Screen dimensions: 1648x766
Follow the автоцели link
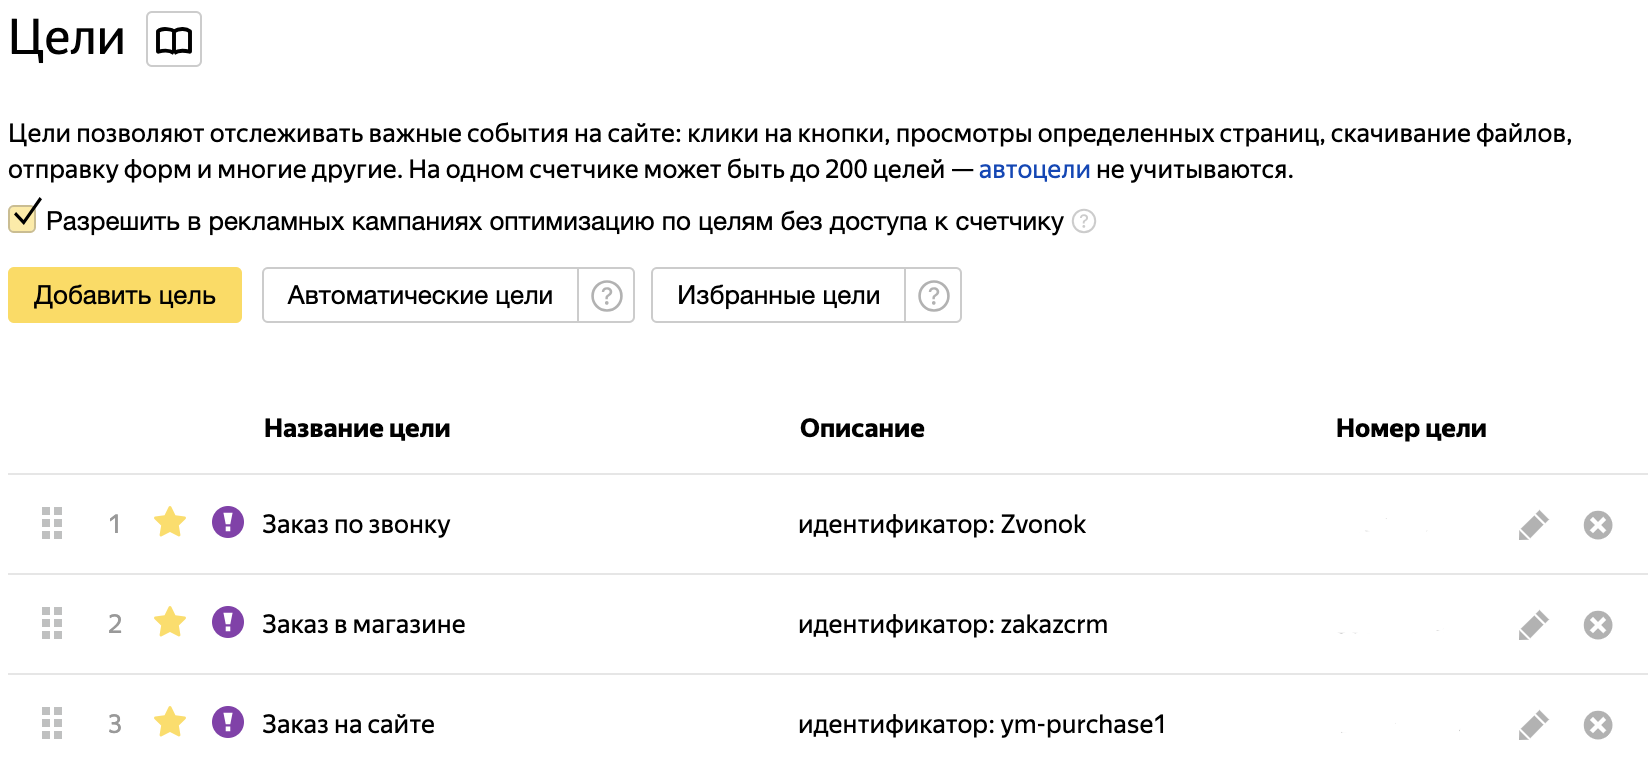pos(1034,170)
